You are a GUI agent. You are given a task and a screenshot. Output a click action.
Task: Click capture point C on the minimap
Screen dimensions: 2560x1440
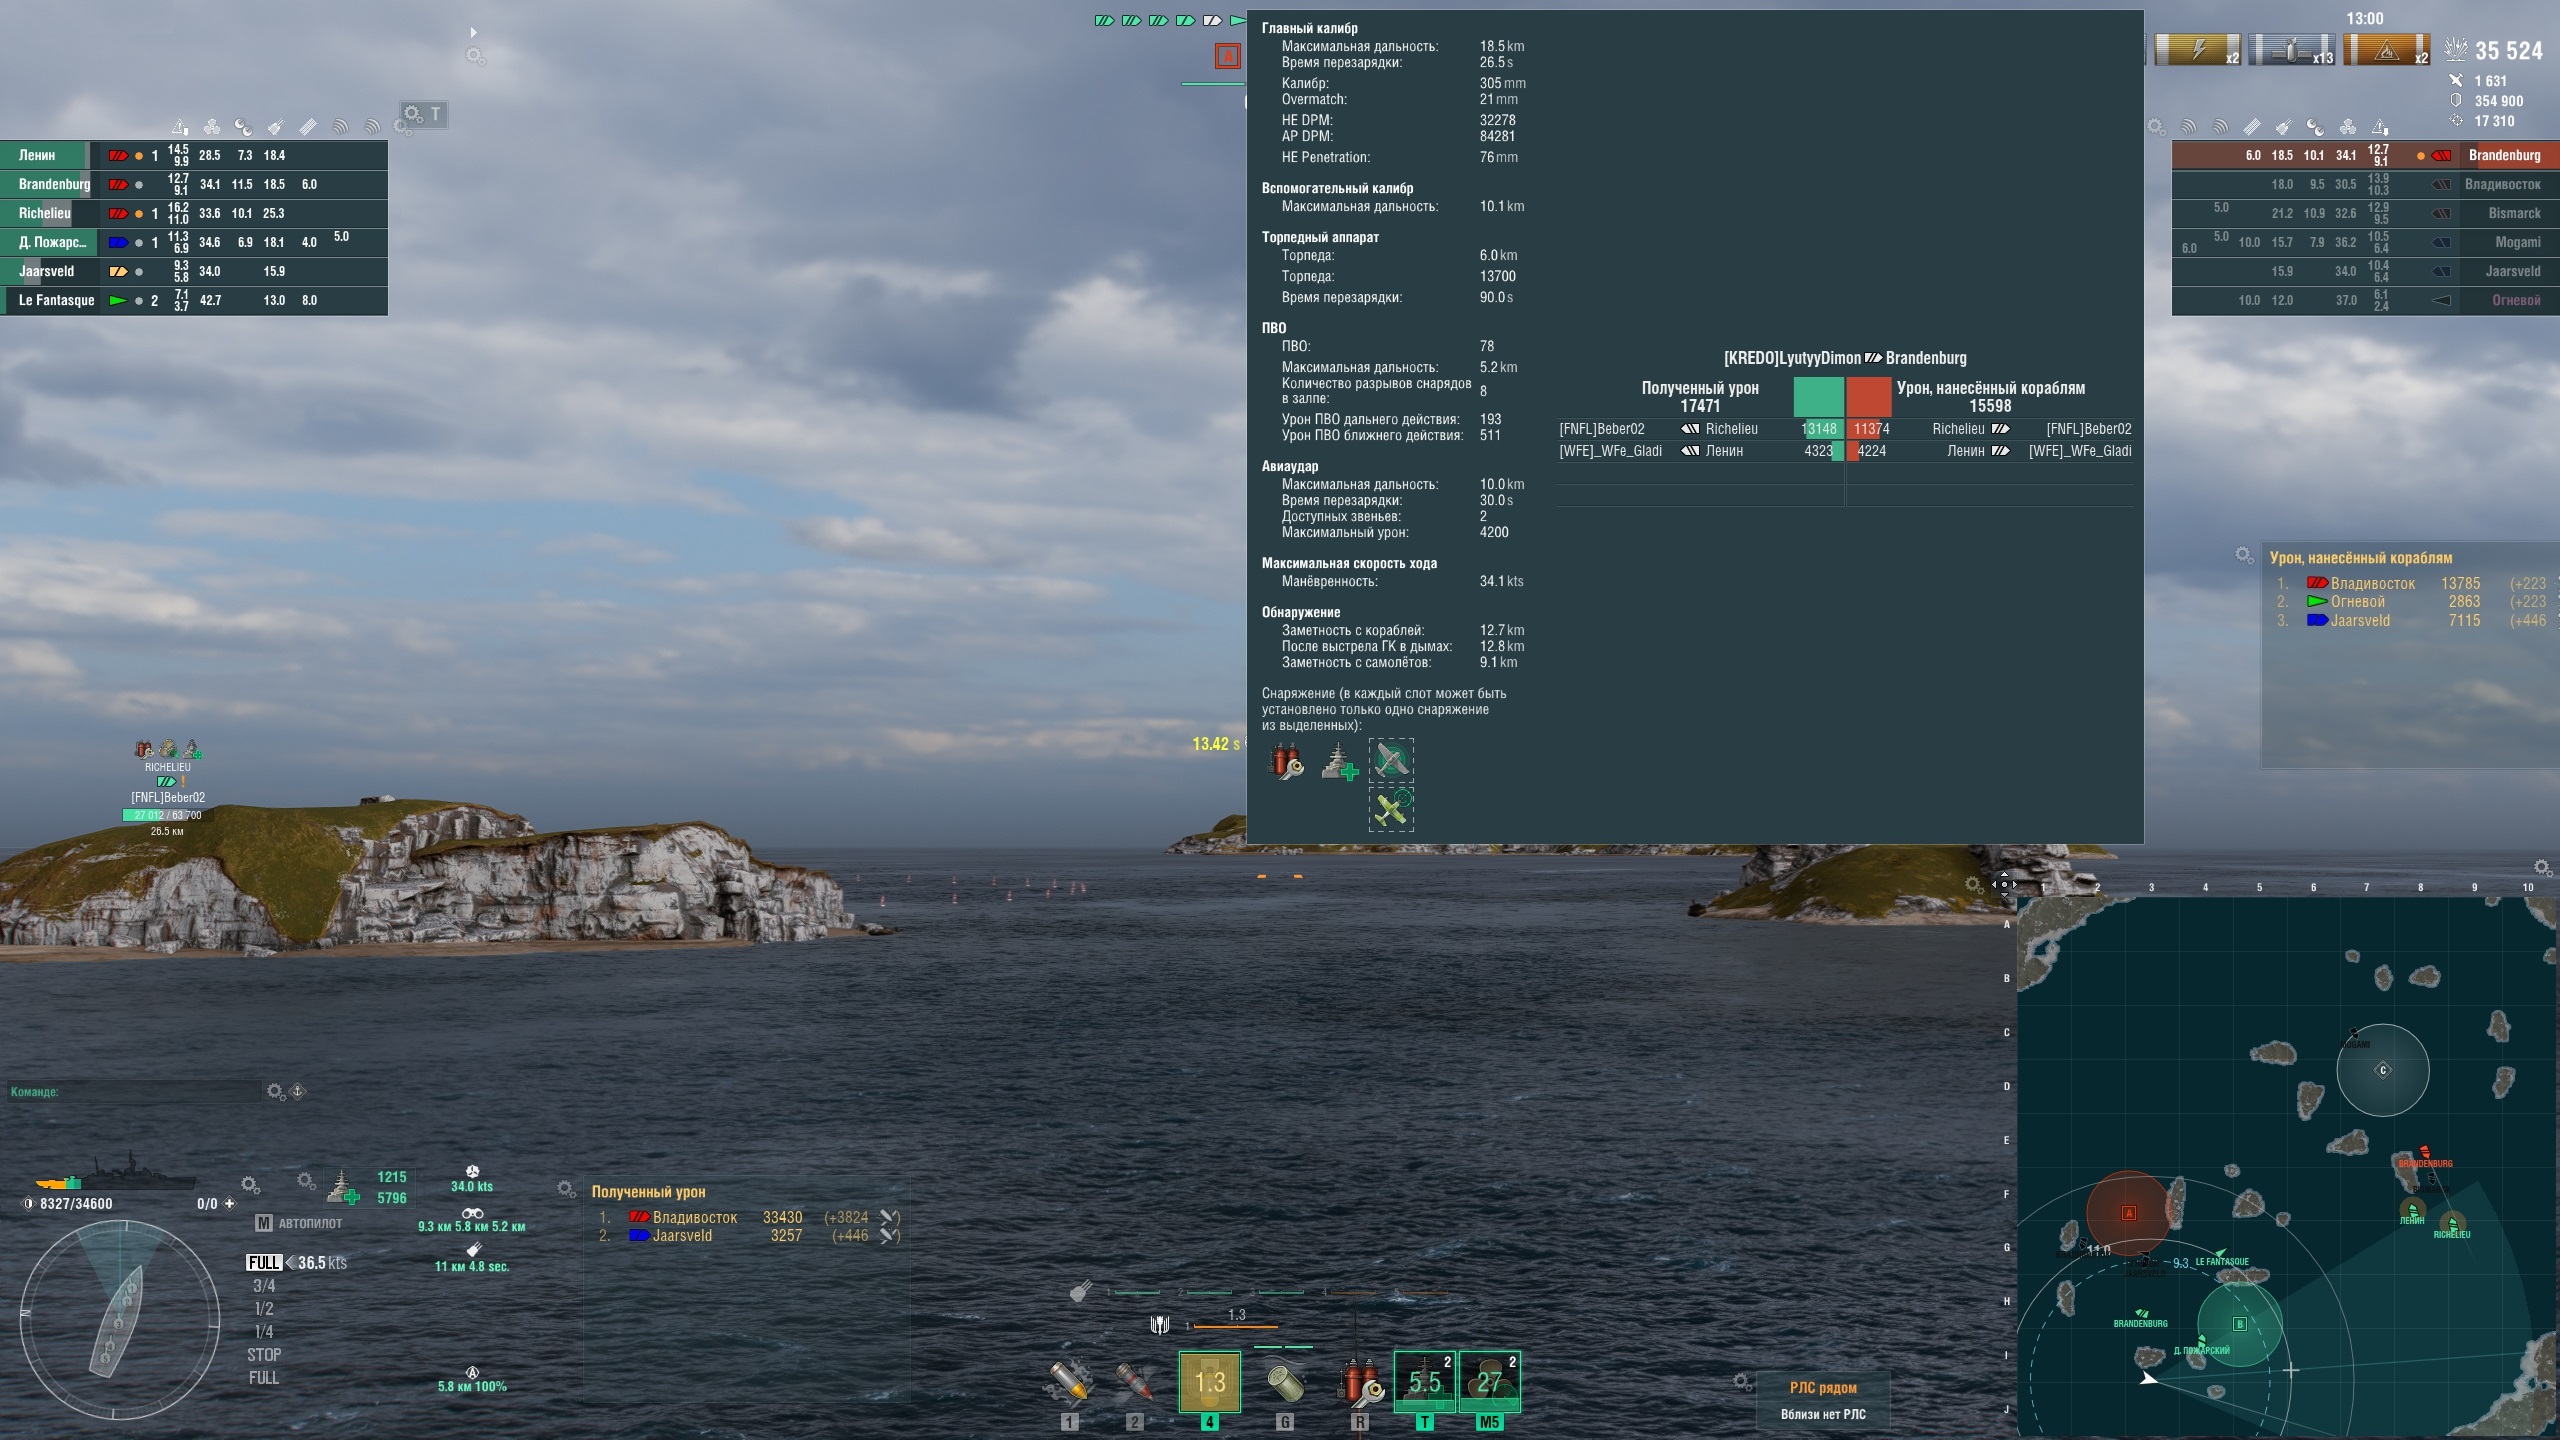[2383, 1070]
